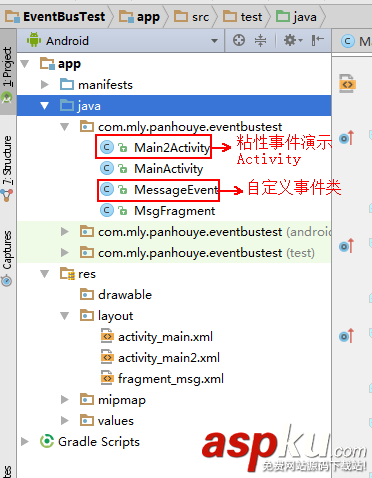
Task: Click the Android robot icon
Action: point(34,40)
